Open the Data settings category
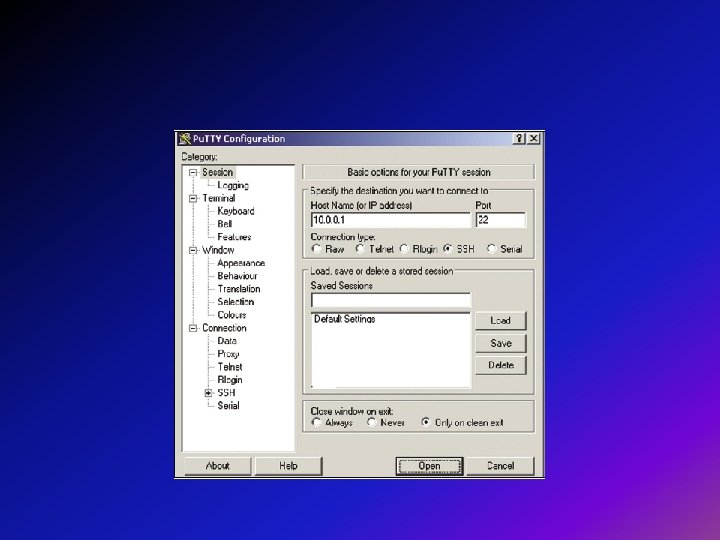This screenshot has width=720, height=540. pyautogui.click(x=227, y=341)
